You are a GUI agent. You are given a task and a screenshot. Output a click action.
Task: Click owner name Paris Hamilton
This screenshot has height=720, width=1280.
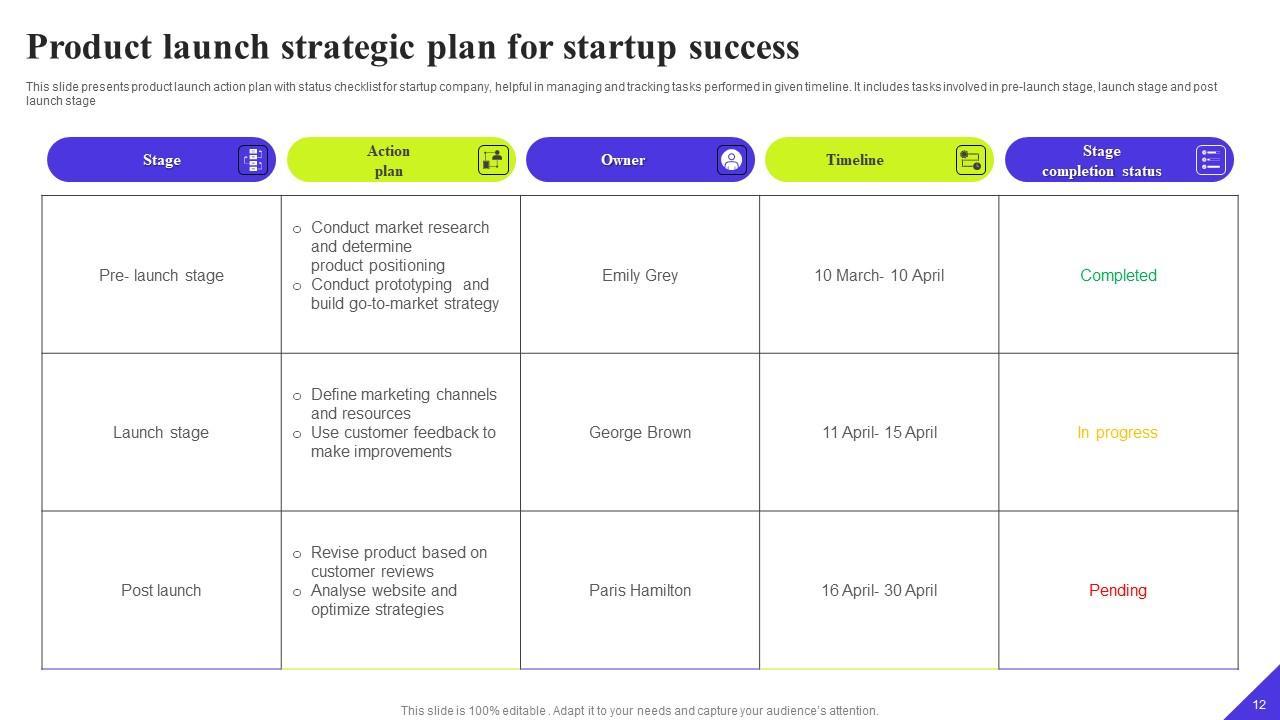pyautogui.click(x=640, y=591)
